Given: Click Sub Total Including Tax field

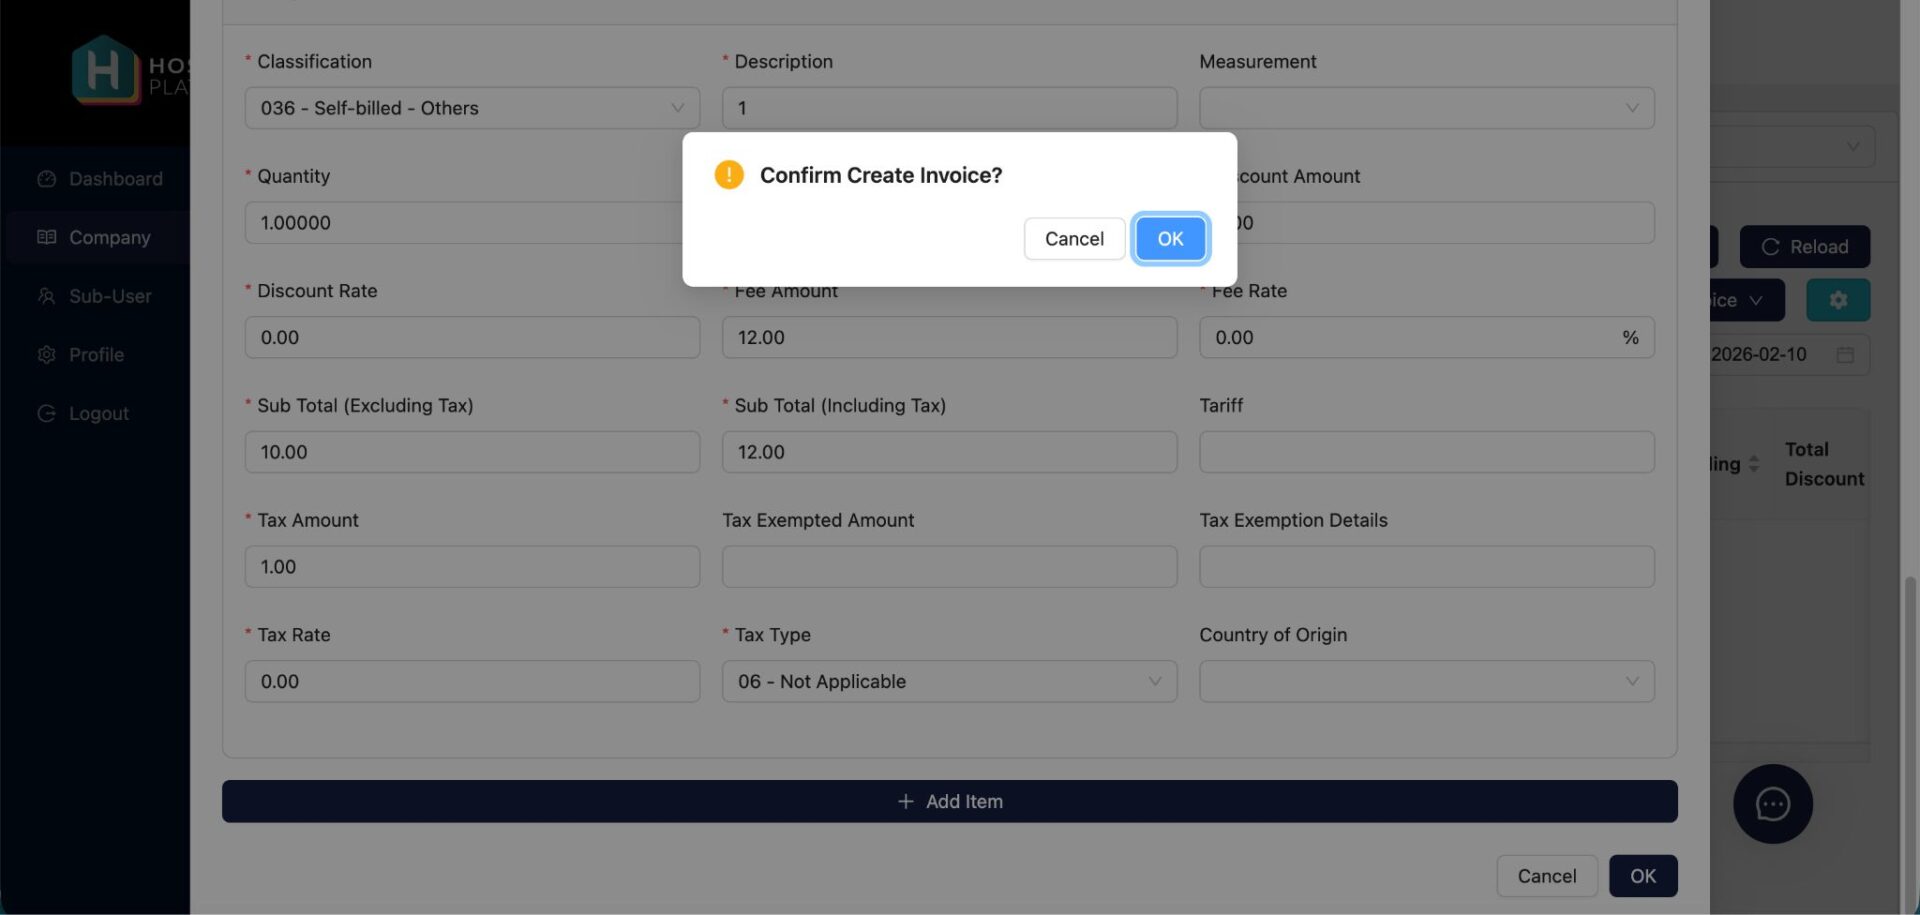Looking at the screenshot, I should [x=949, y=452].
